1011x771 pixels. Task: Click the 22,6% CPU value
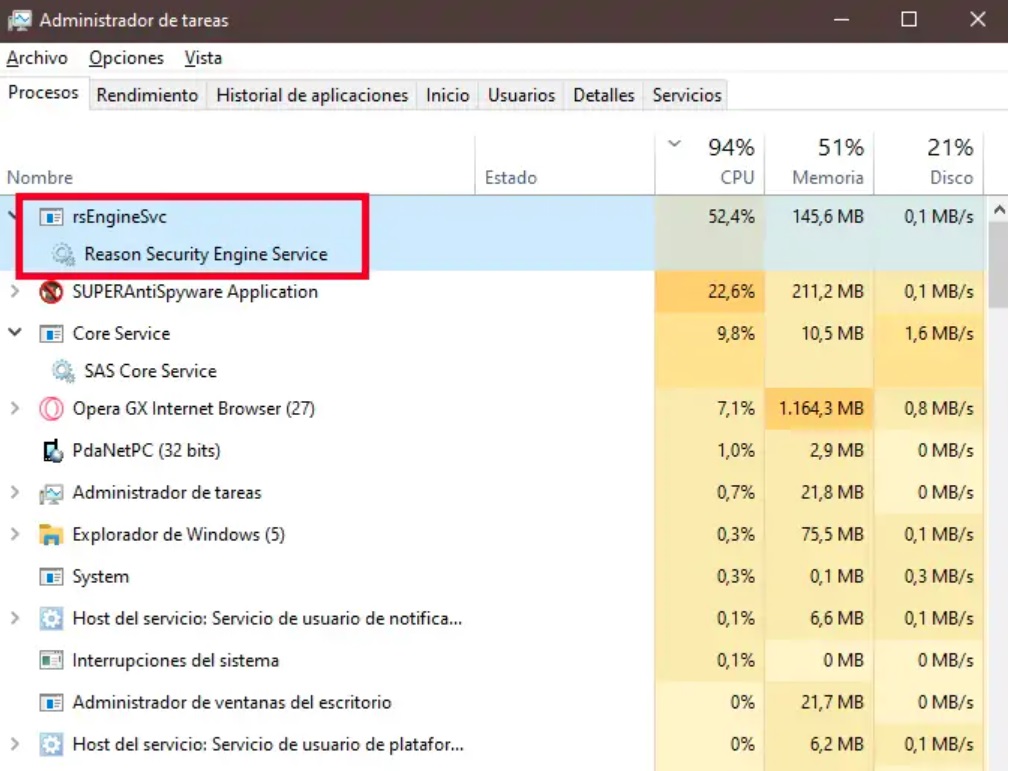coord(731,292)
